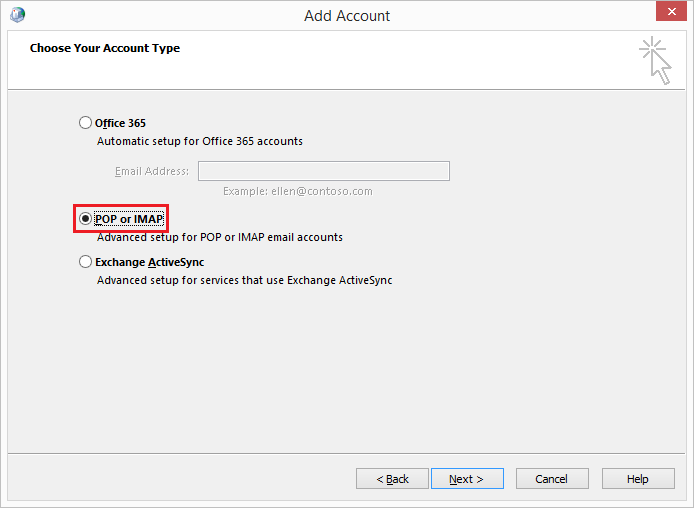The width and height of the screenshot is (694, 508).
Task: Open Help for the dialog
Action: click(638, 479)
